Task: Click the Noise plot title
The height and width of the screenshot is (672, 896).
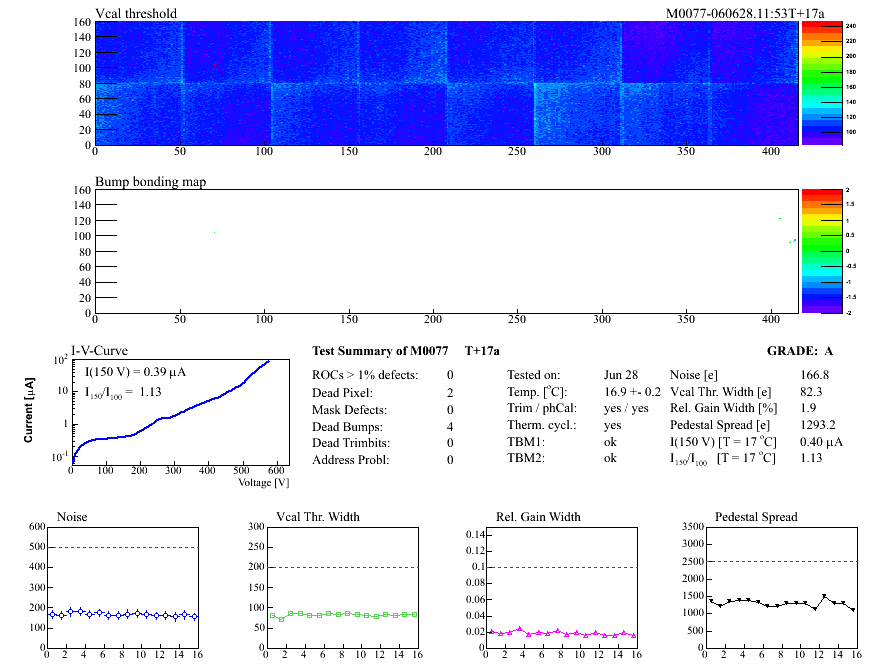Action: [x=72, y=517]
